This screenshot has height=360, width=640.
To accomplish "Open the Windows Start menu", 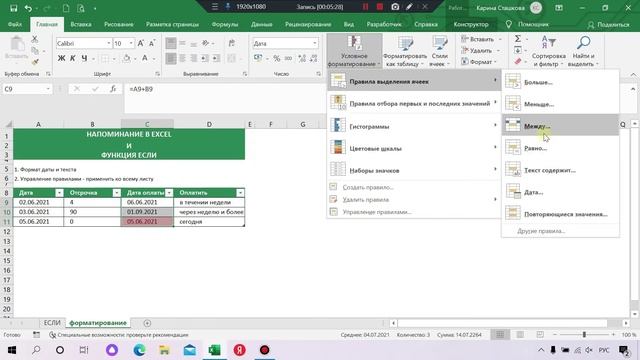I will point(12,350).
